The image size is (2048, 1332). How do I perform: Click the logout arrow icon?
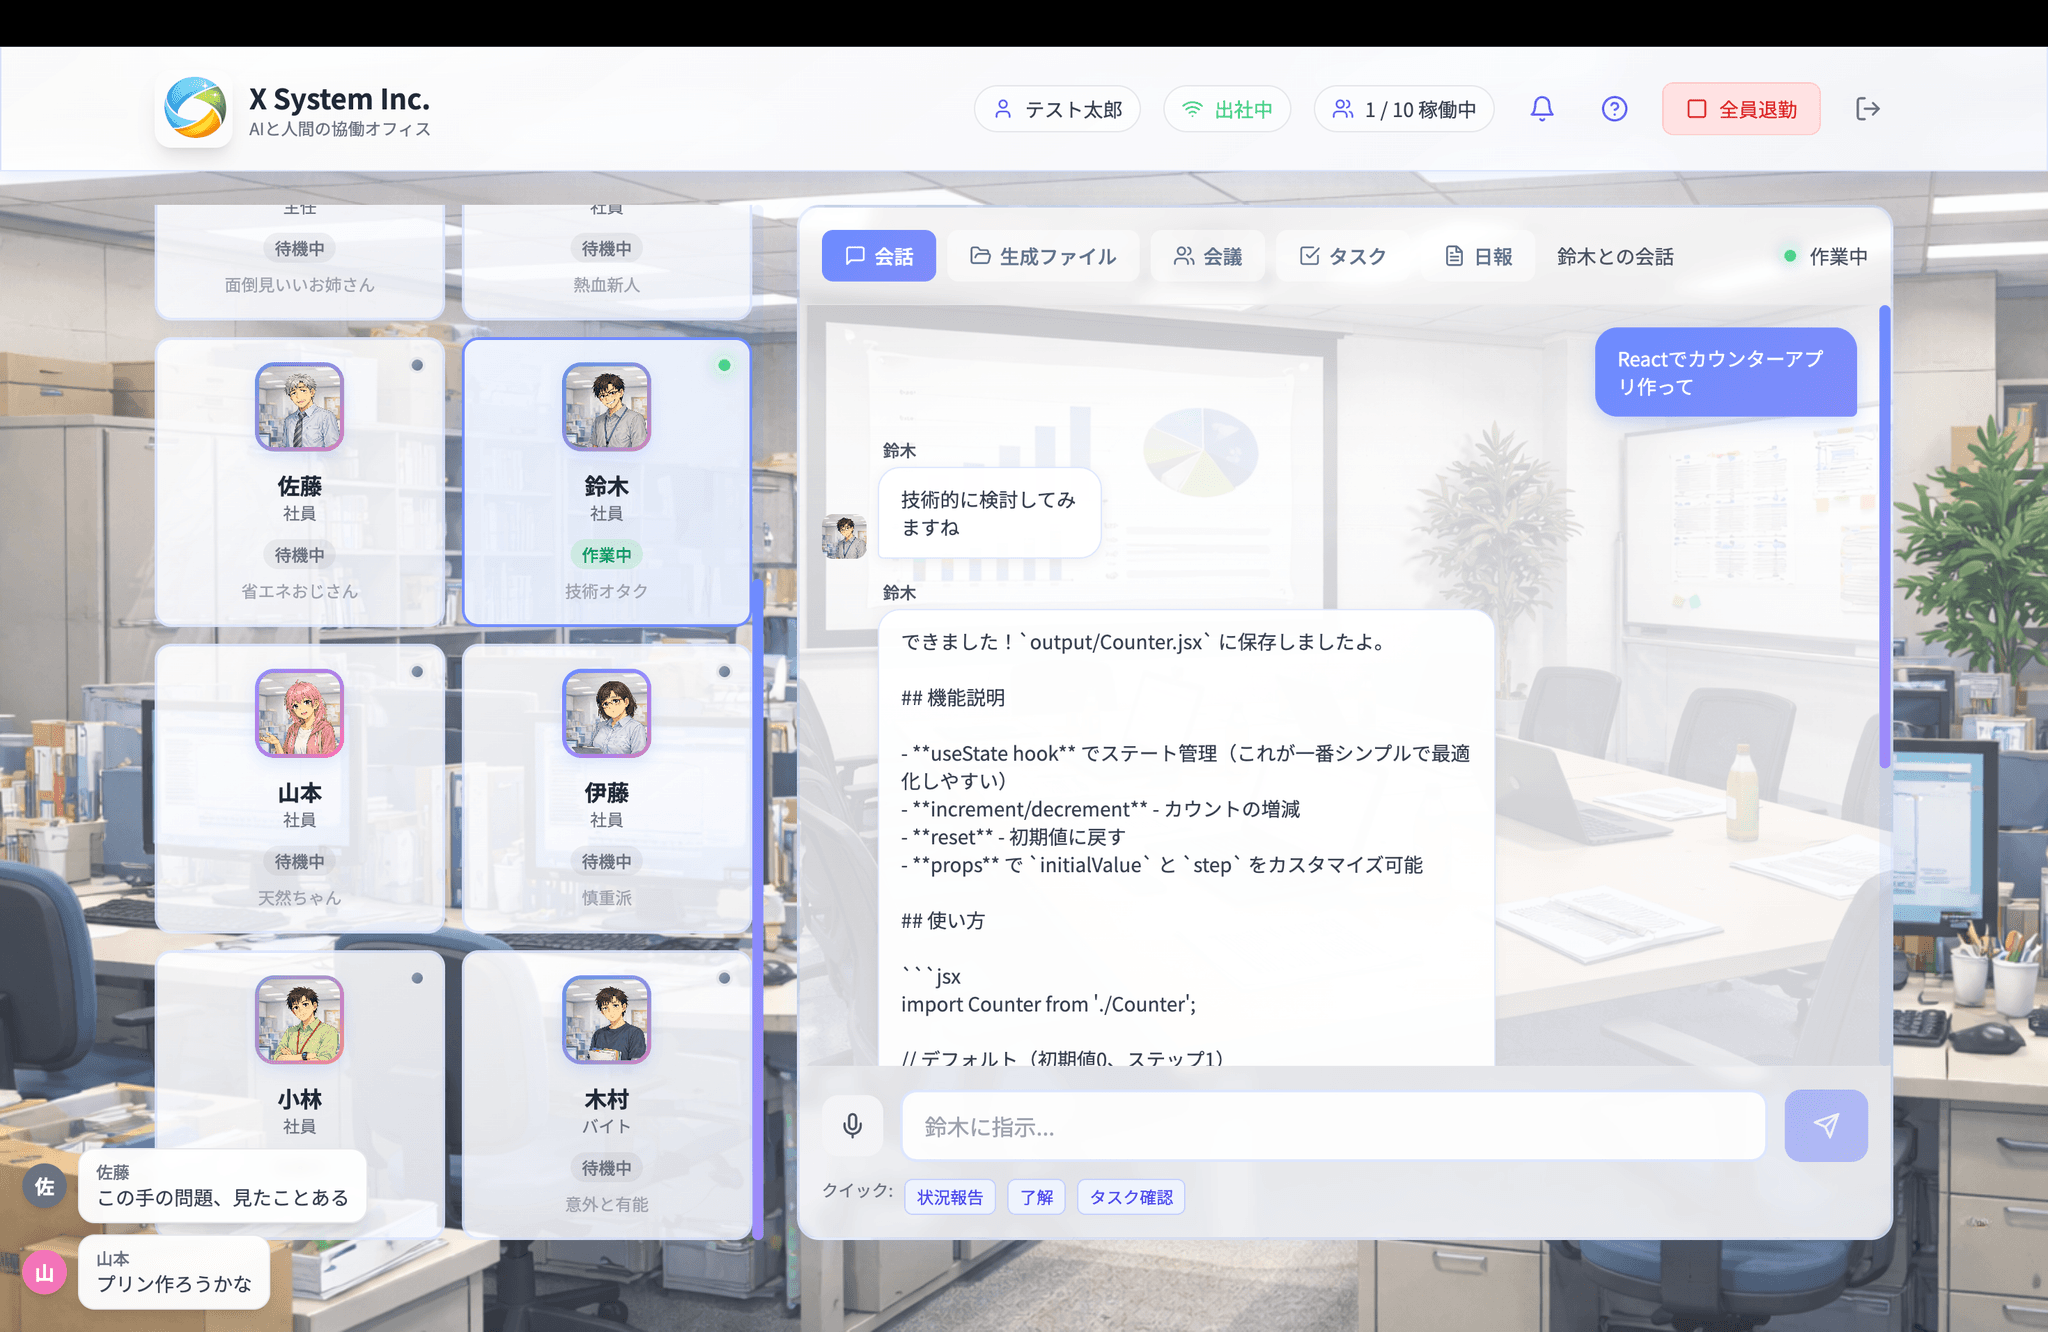(1867, 109)
